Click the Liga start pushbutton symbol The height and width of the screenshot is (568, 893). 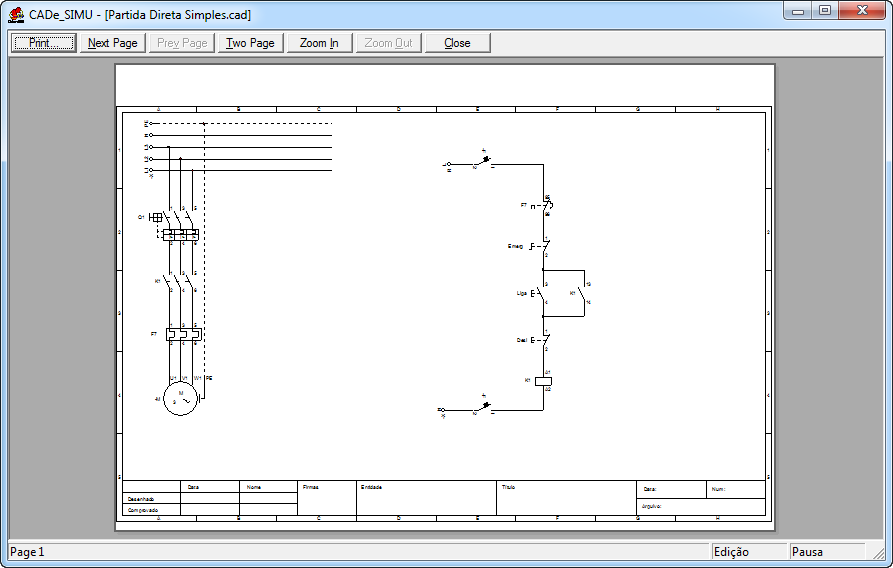pos(541,294)
